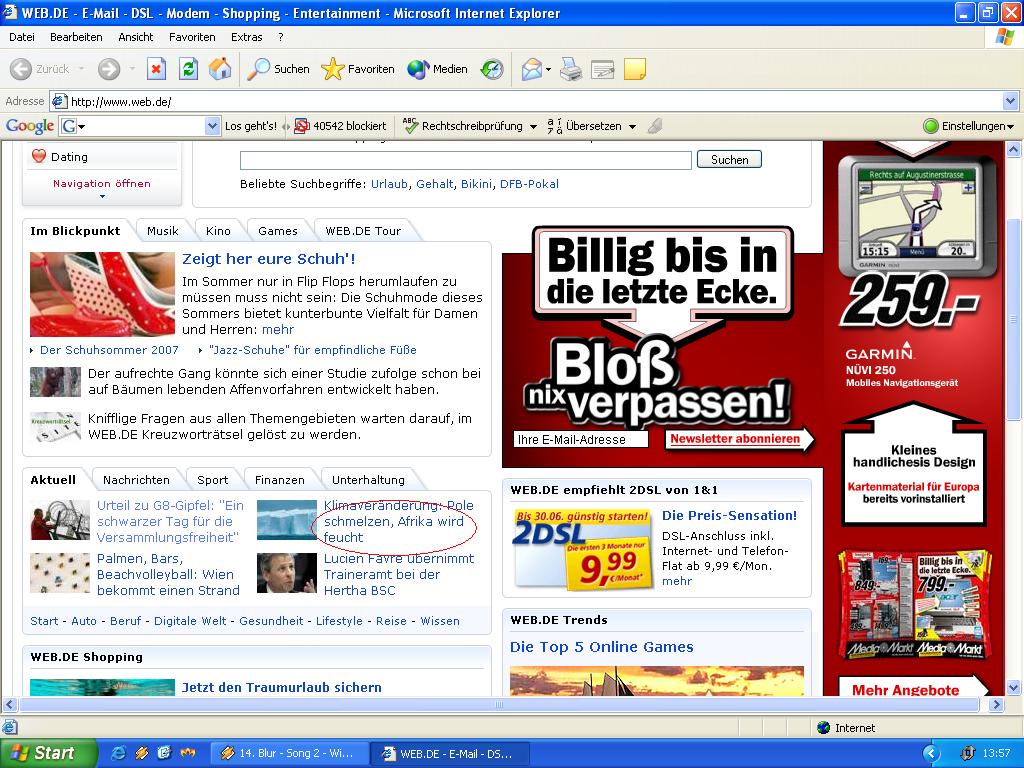Expand Rechtschreibprüfung options dropdown arrow
The width and height of the screenshot is (1024, 768).
[x=533, y=127]
